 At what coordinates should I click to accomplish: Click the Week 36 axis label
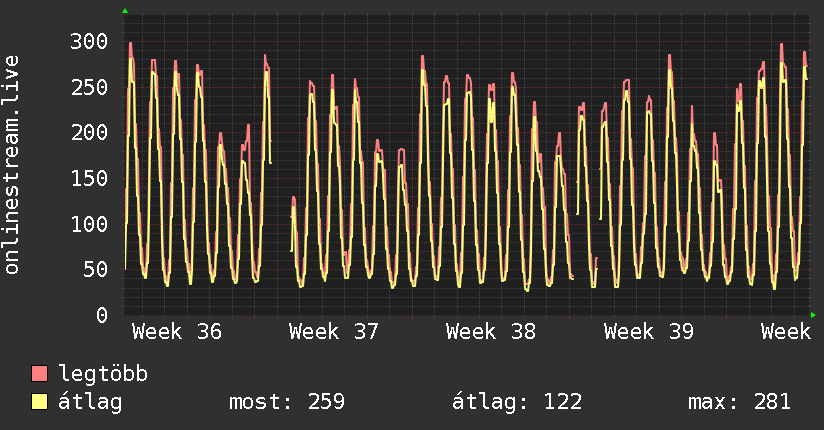coord(177,332)
